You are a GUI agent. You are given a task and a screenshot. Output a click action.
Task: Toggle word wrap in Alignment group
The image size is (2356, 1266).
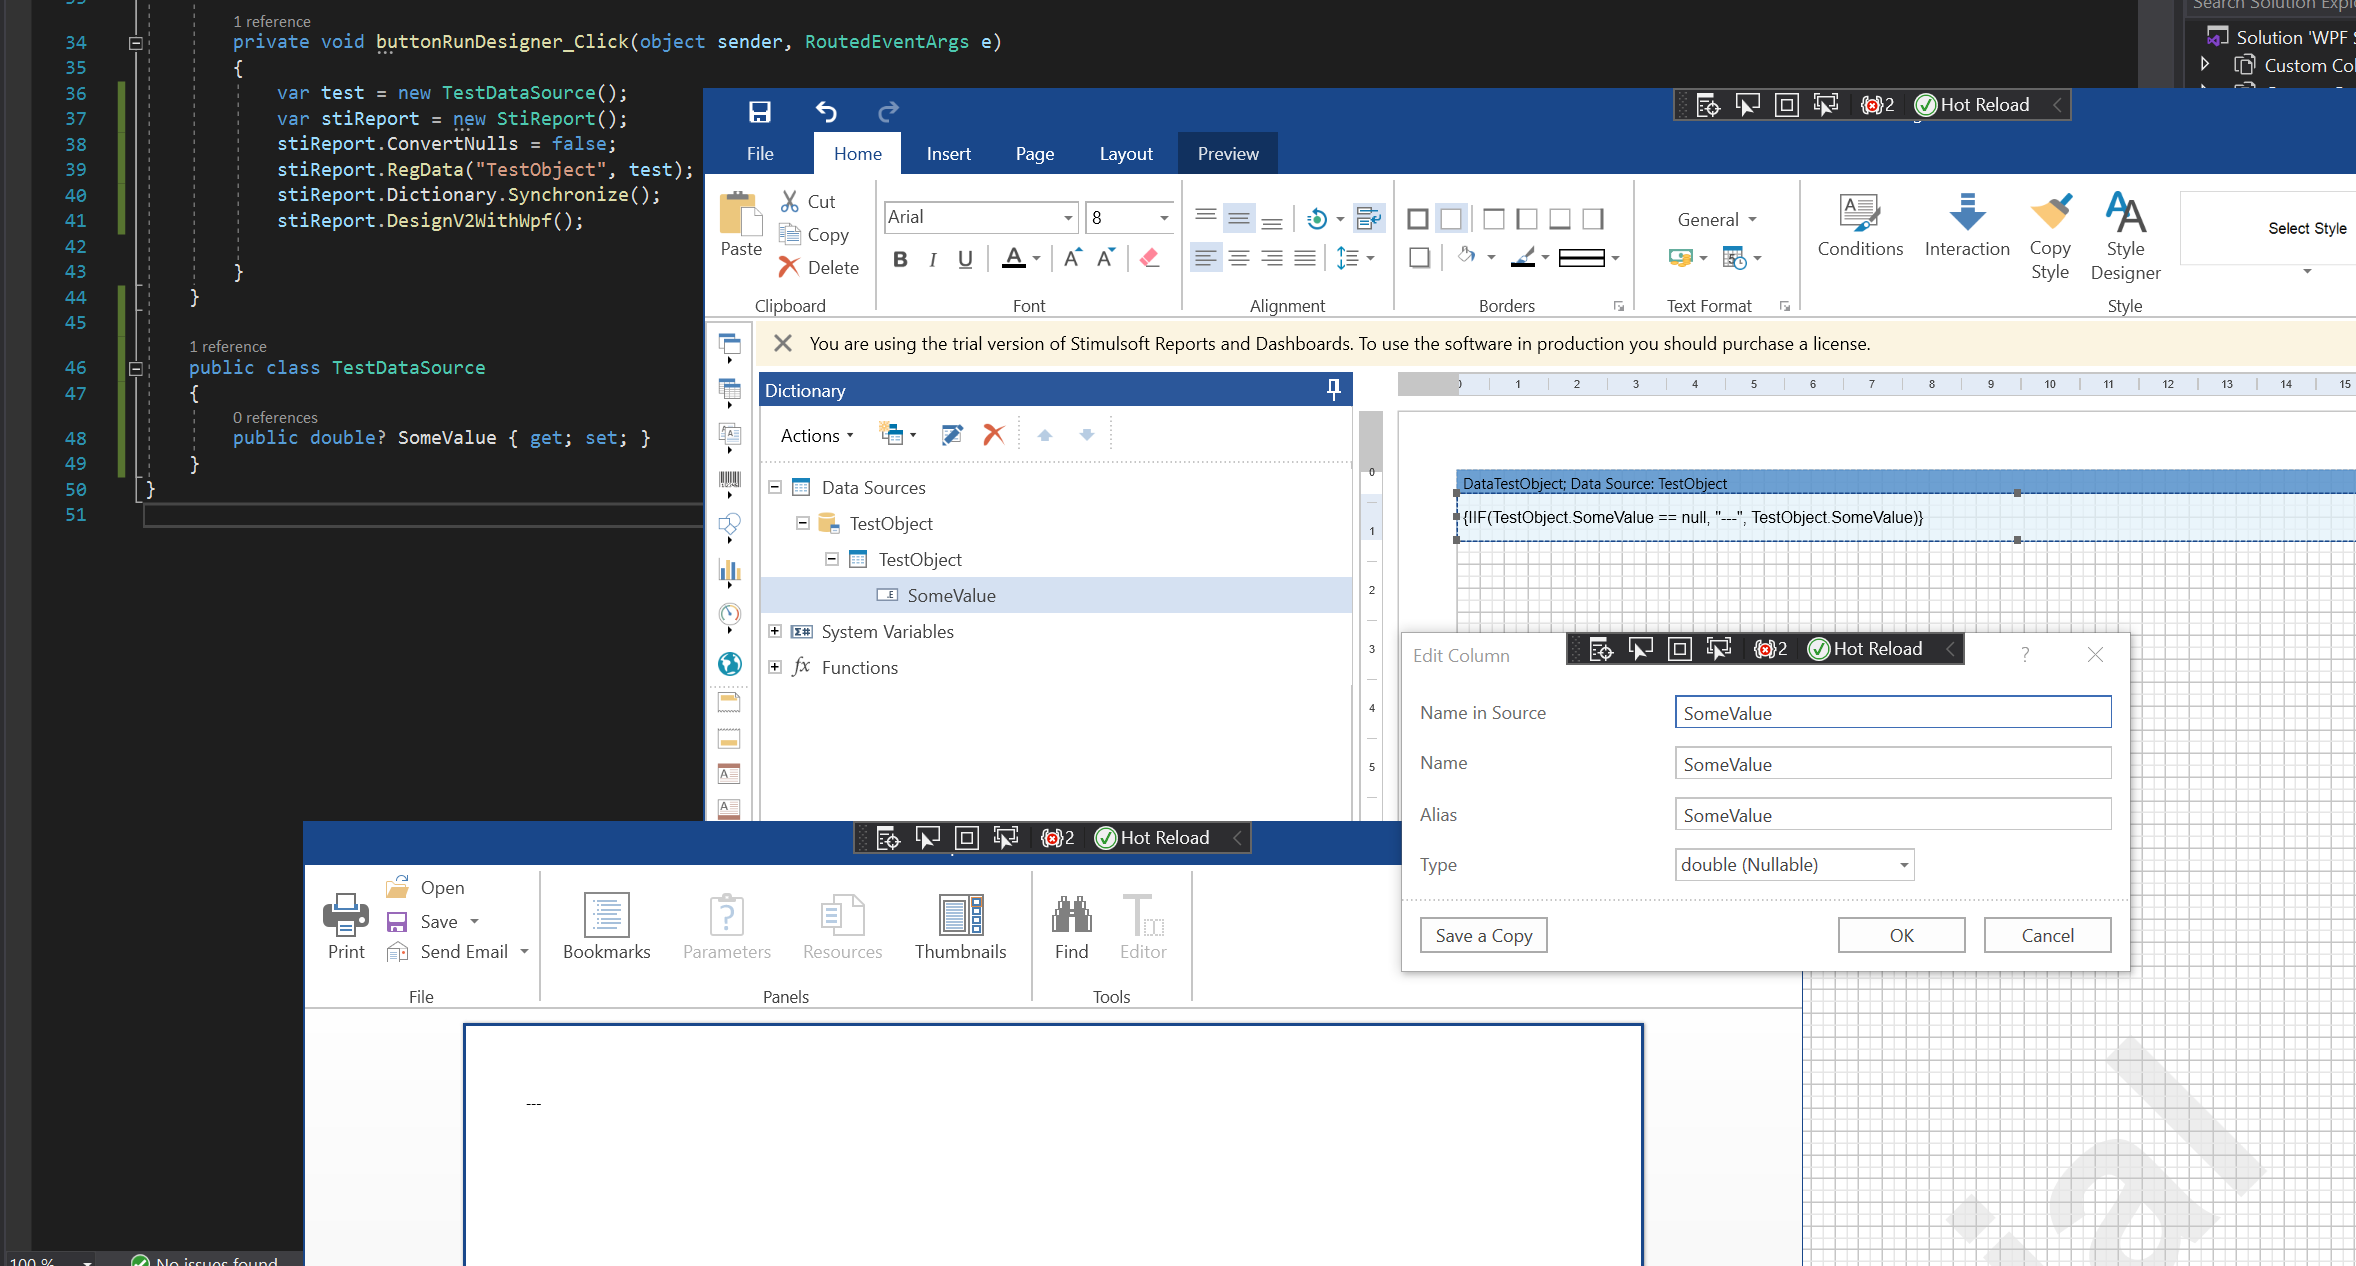tap(1369, 217)
